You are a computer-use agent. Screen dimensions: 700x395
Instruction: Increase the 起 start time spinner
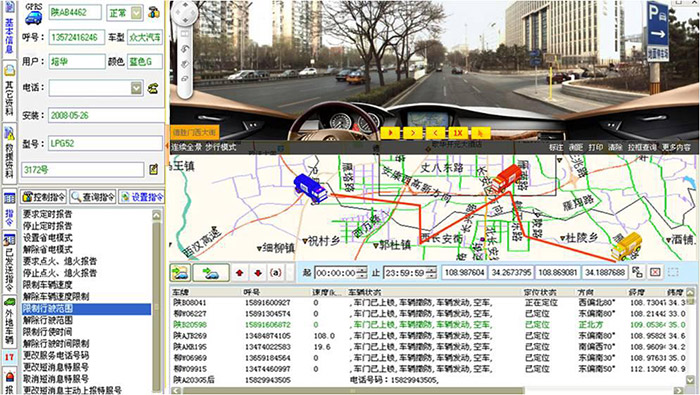pos(362,269)
